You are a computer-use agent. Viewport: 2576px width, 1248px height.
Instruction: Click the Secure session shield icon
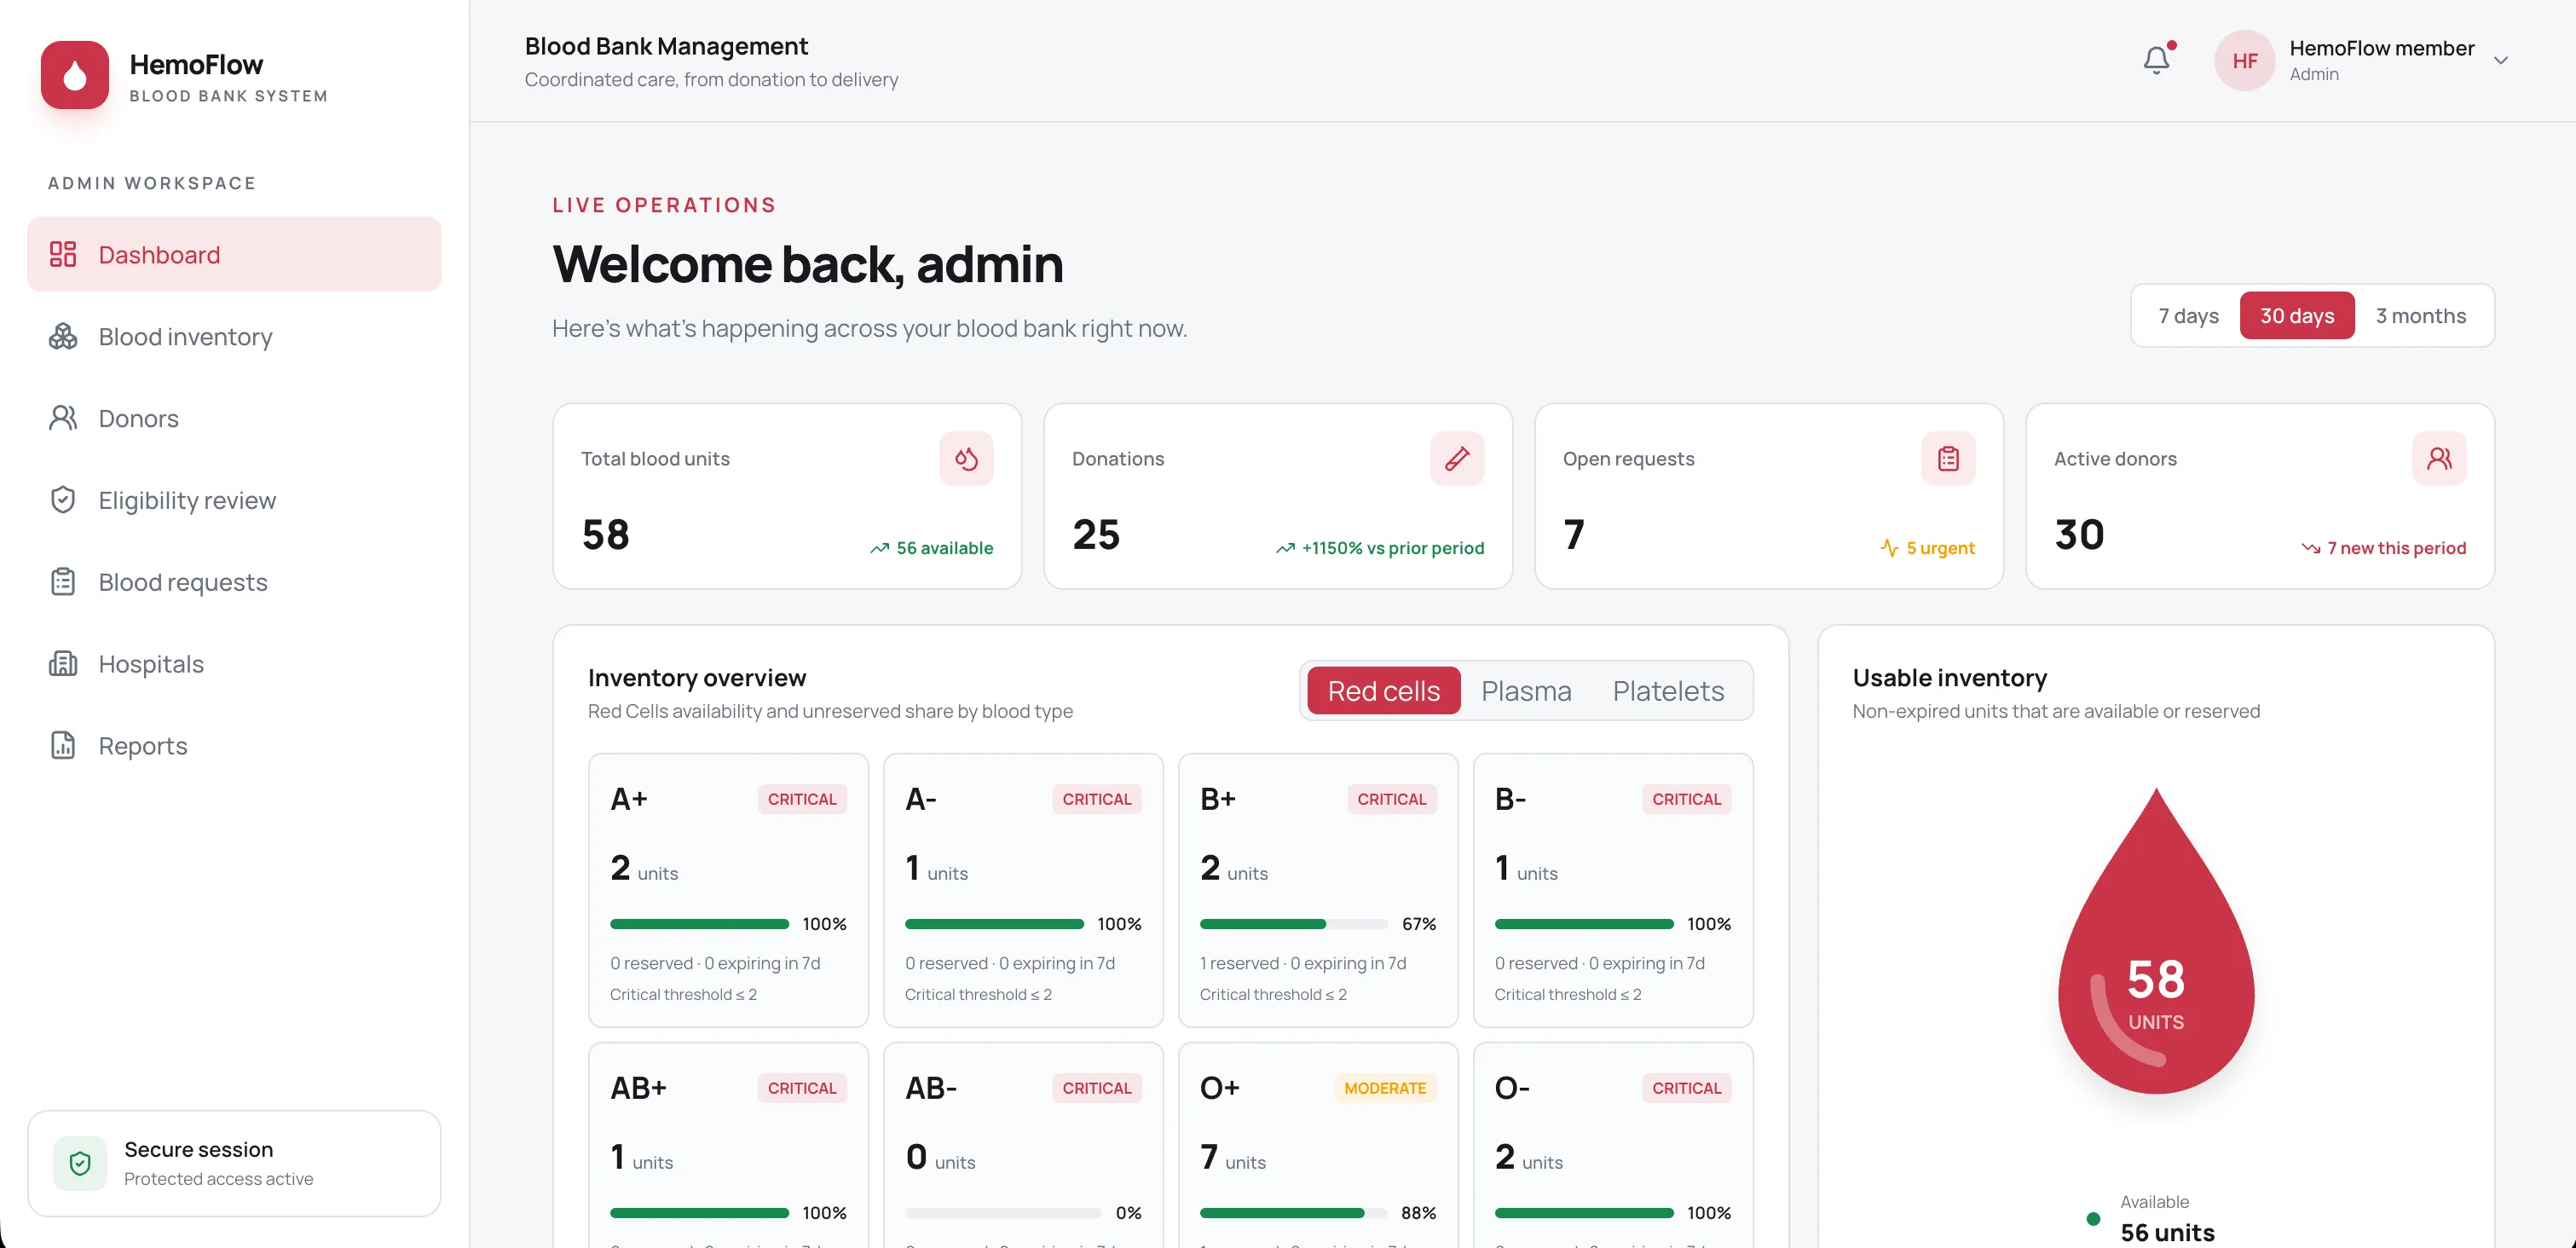click(x=80, y=1163)
